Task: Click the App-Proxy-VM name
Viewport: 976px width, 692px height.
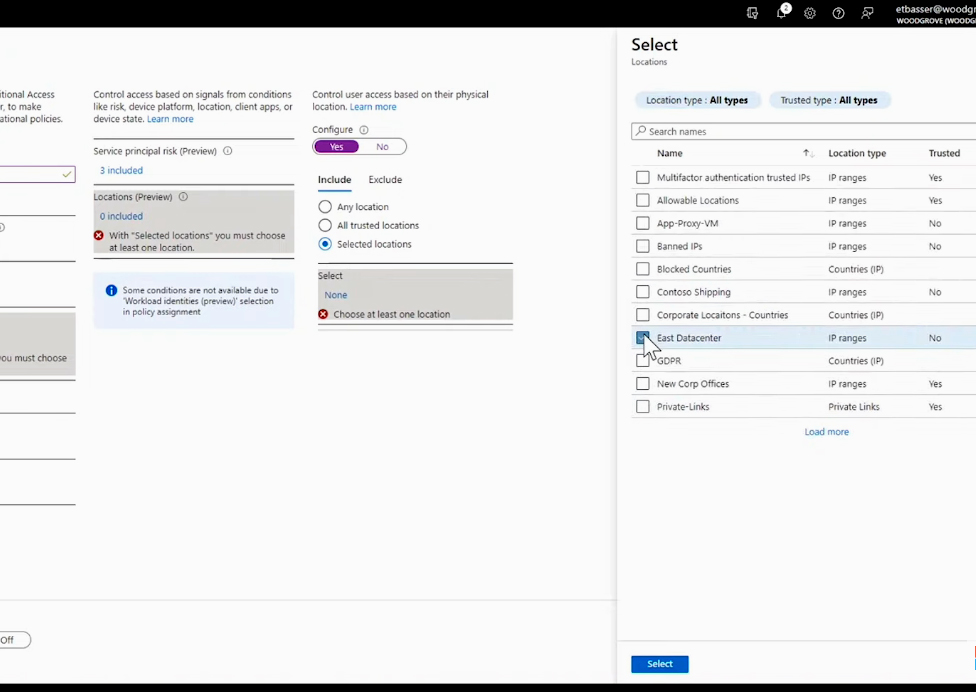Action: pos(687,223)
